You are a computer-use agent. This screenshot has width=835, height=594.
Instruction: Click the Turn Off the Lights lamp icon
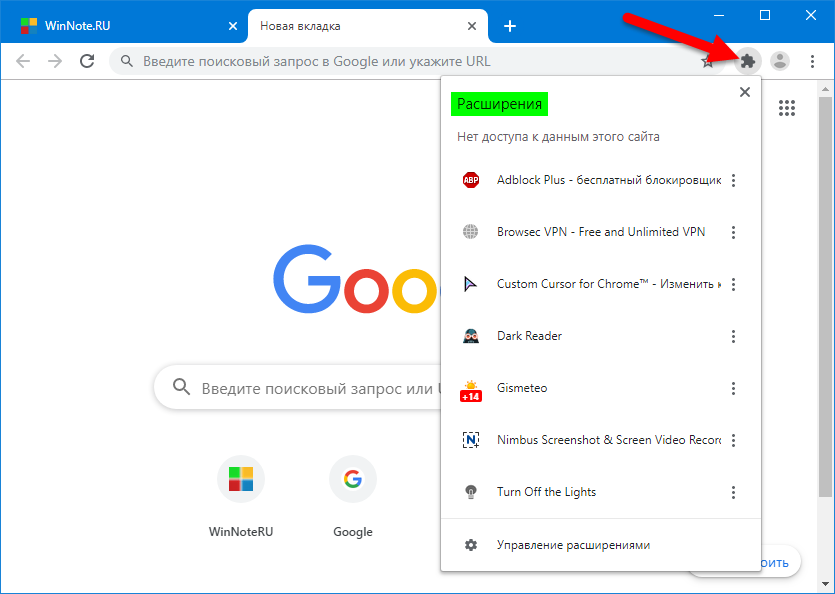(471, 492)
